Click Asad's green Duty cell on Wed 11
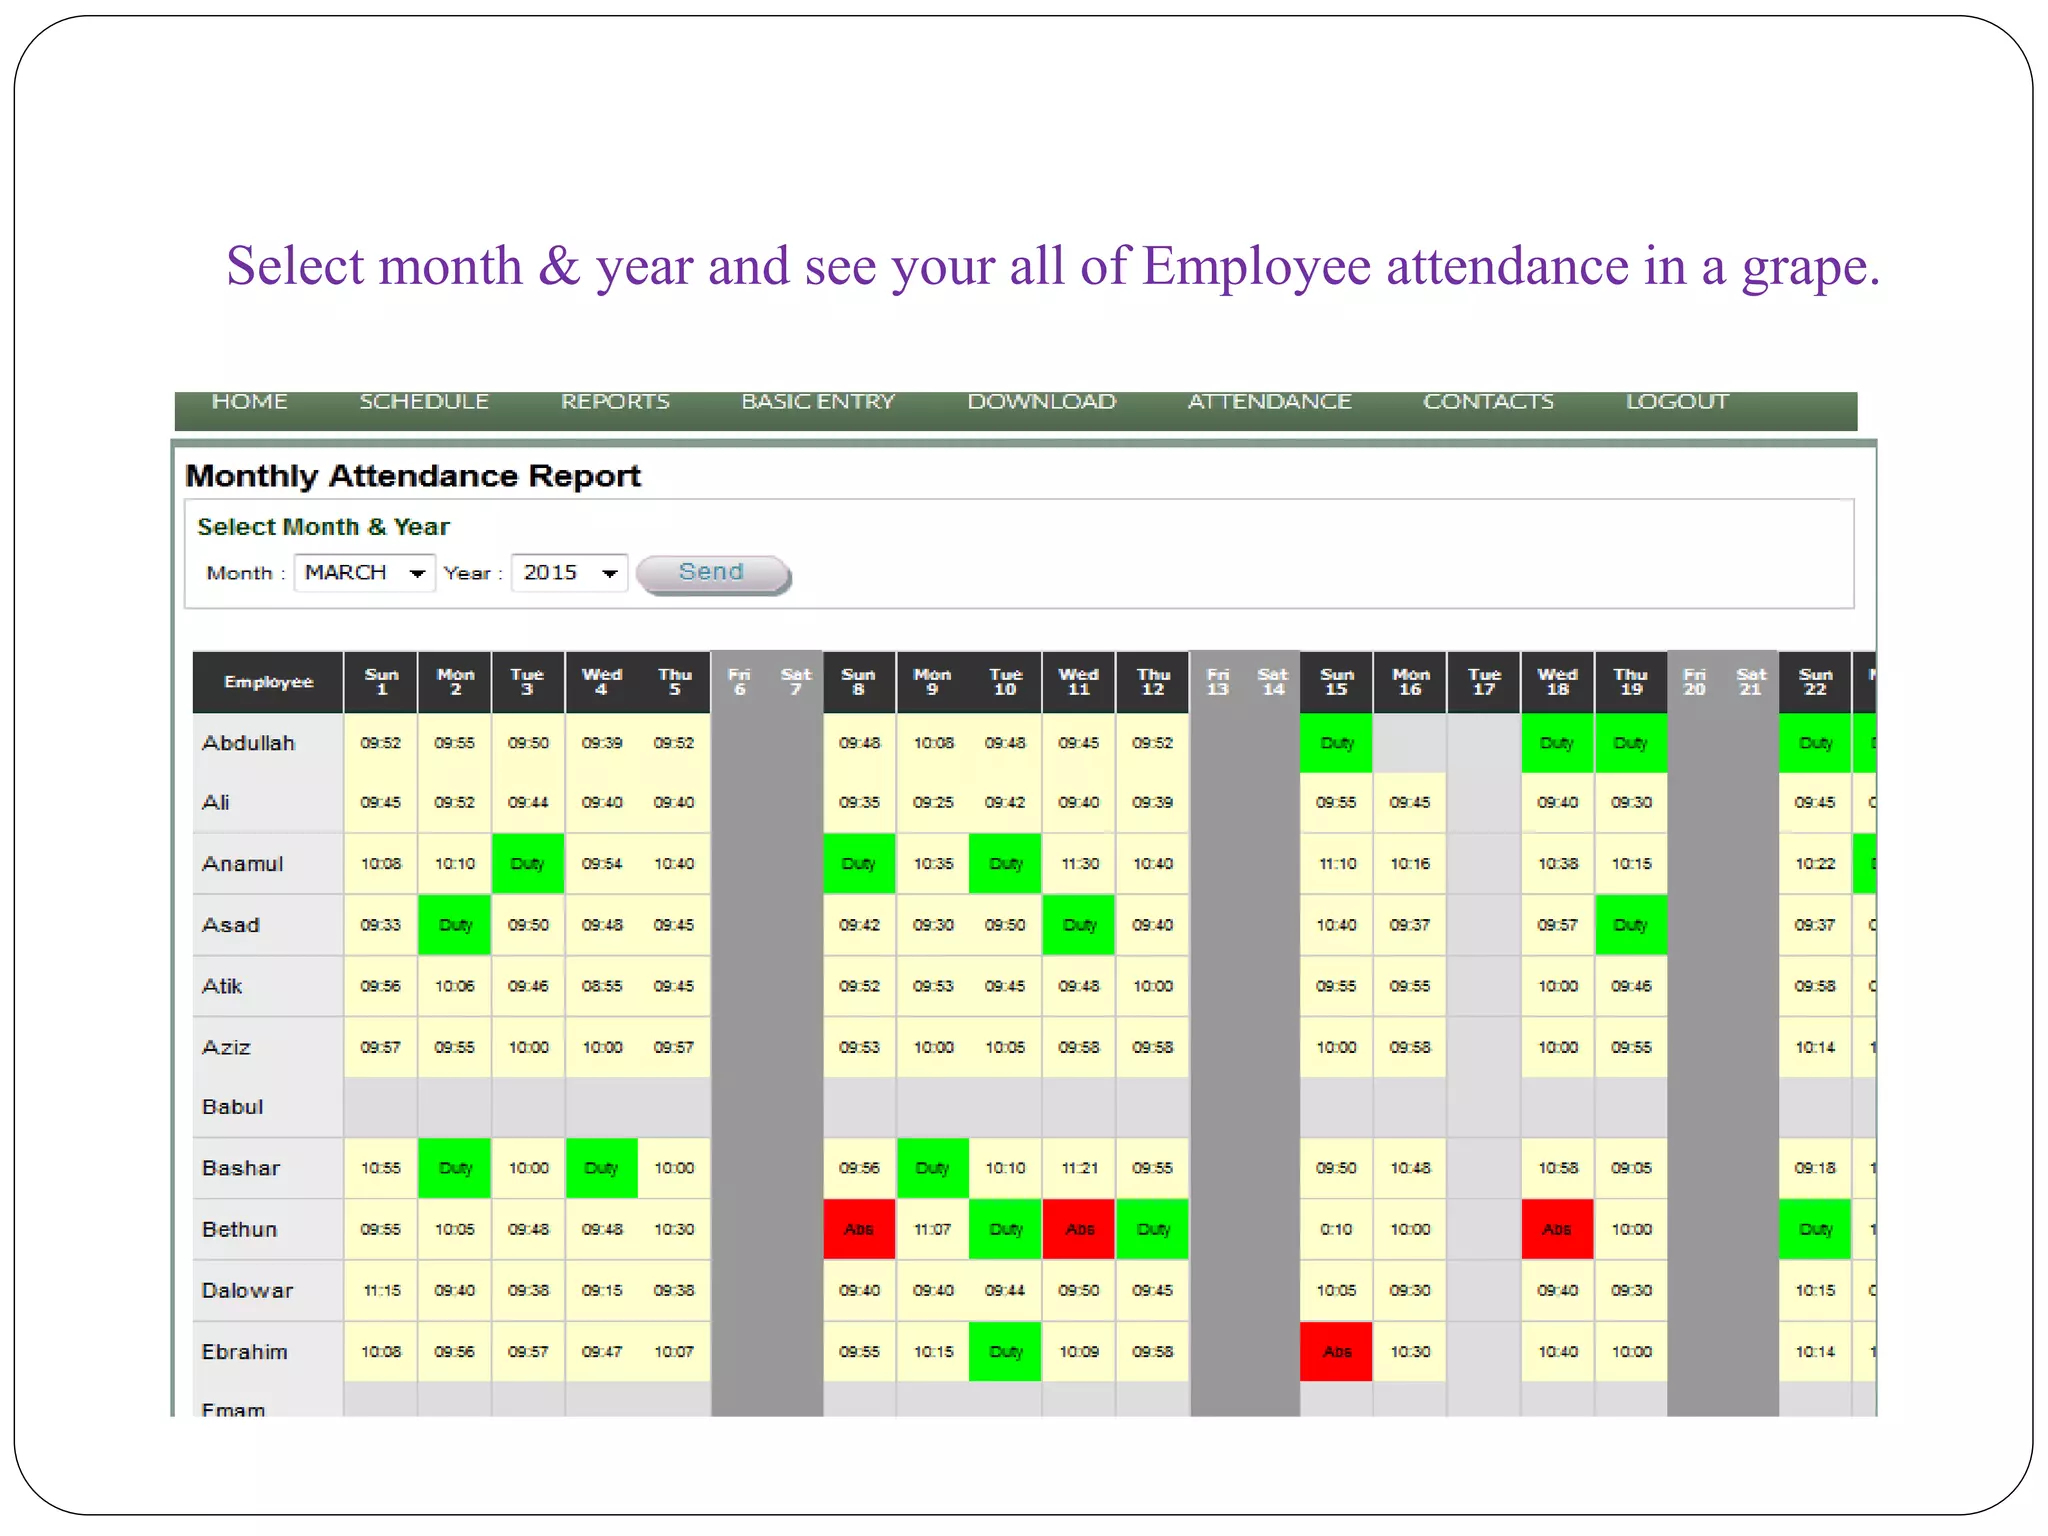Screen dimensions: 2048x1536 pos(1079,925)
